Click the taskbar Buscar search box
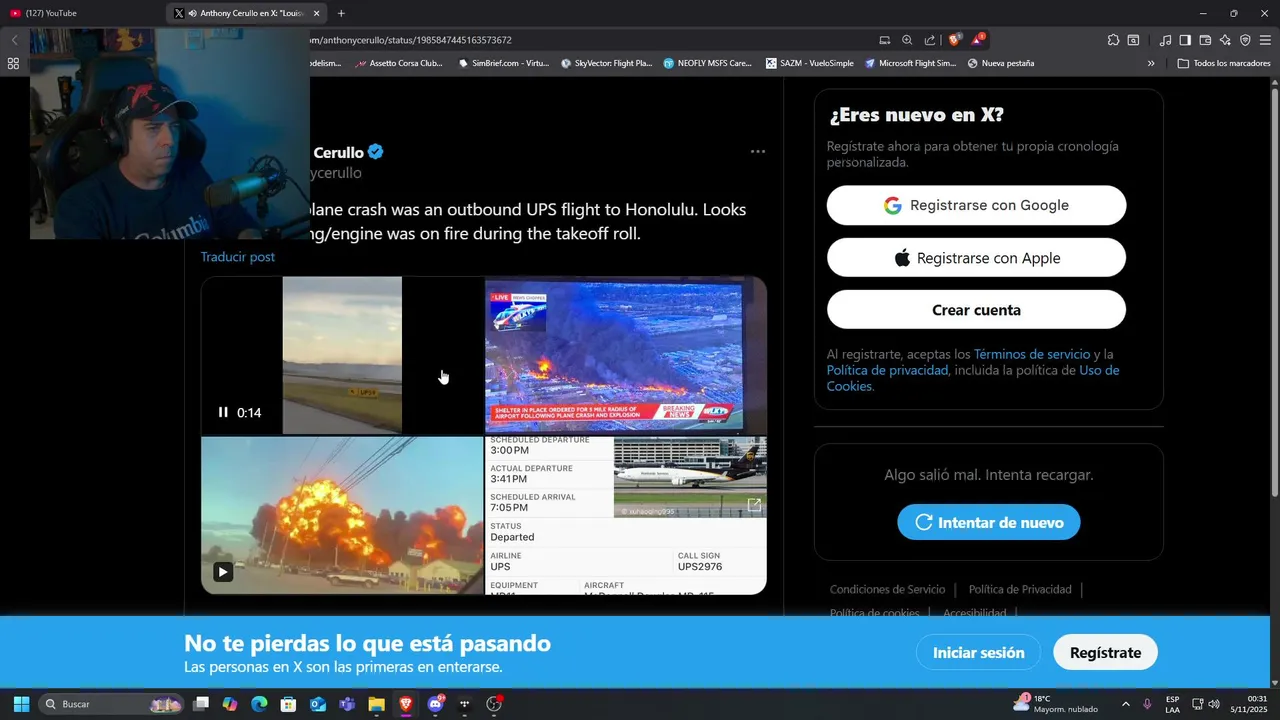The image size is (1280, 720). point(112,704)
